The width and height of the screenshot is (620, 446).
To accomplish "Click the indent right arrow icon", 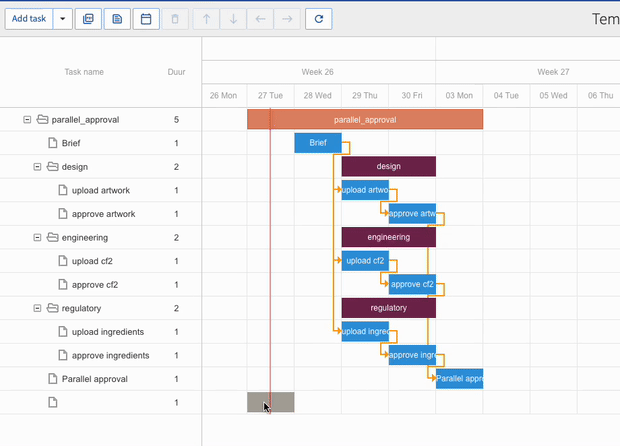I will 287,19.
